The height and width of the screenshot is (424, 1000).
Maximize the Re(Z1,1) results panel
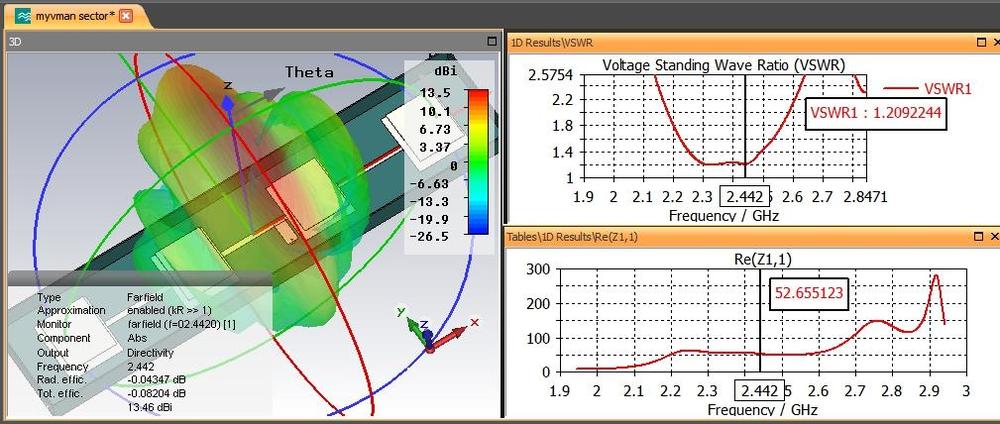979,237
